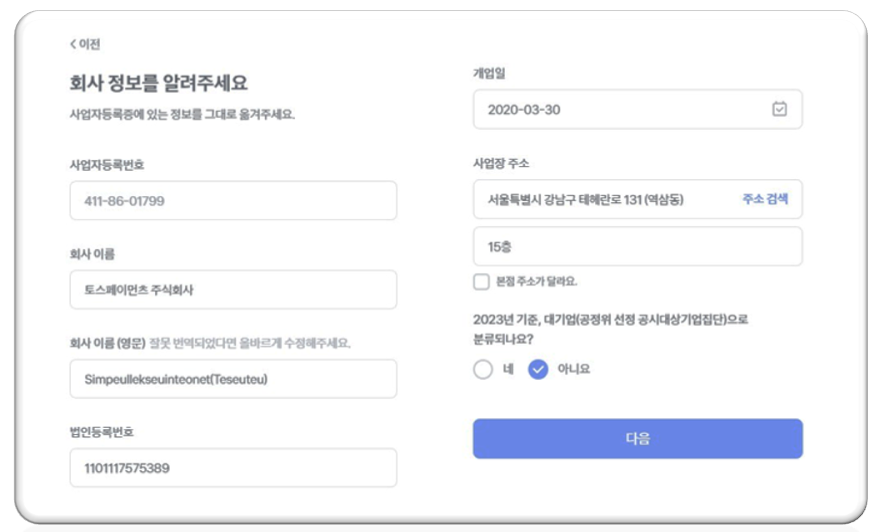Click the 회사 이름 (영문) label
This screenshot has height=532, width=883.
(x=108, y=343)
